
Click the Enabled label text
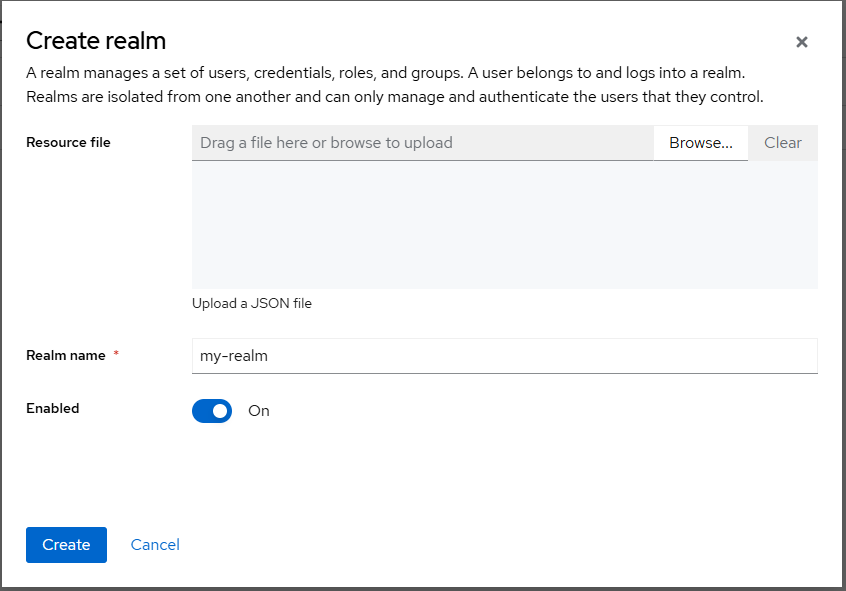click(53, 409)
